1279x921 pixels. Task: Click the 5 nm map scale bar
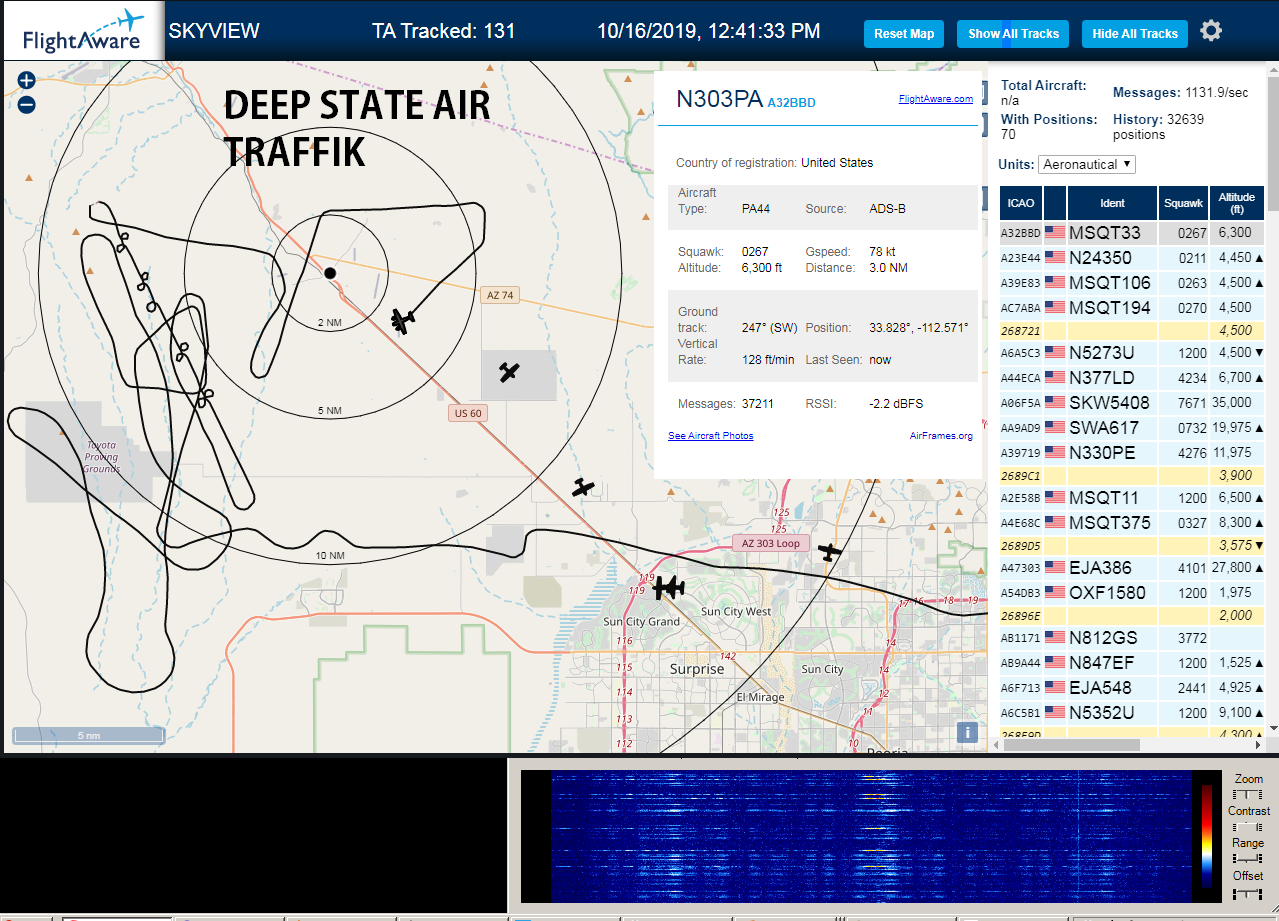click(88, 736)
